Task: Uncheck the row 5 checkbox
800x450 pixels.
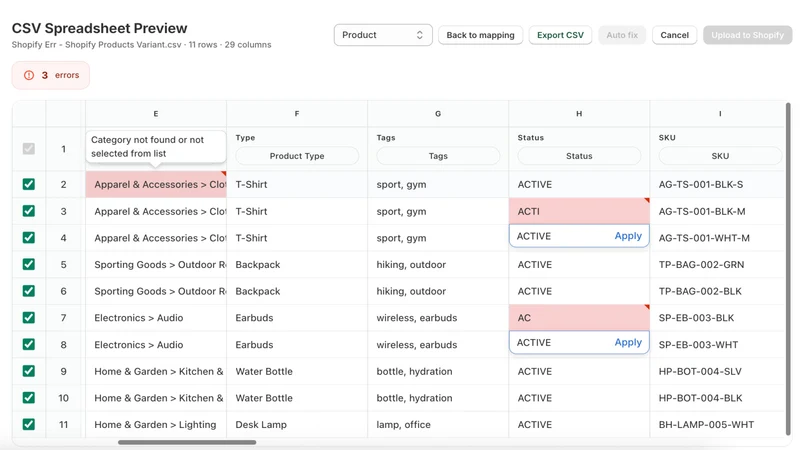Action: point(29,264)
